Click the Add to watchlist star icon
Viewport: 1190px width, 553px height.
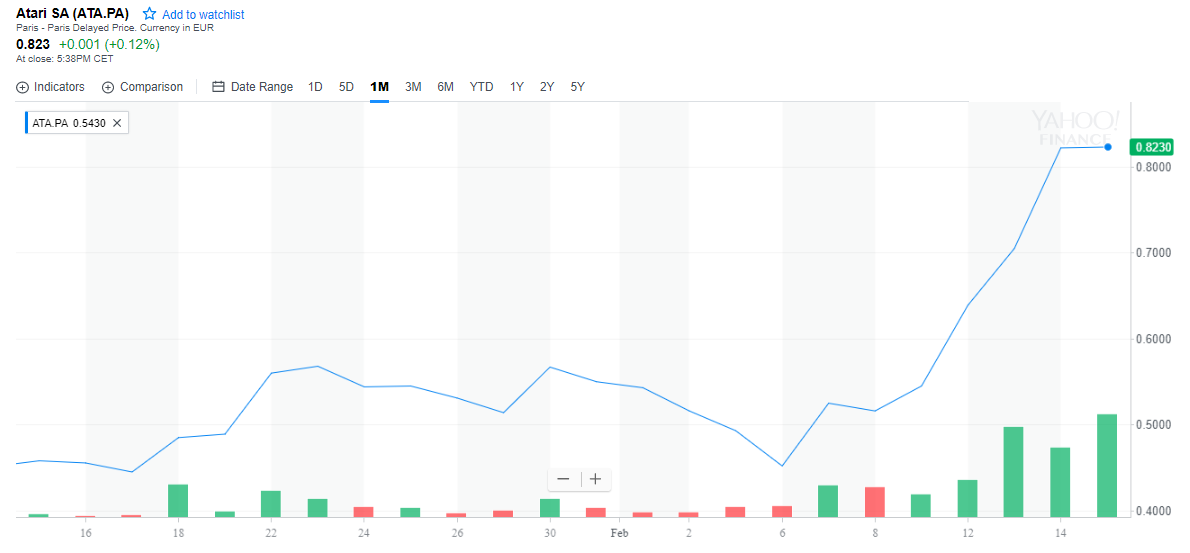pos(149,14)
